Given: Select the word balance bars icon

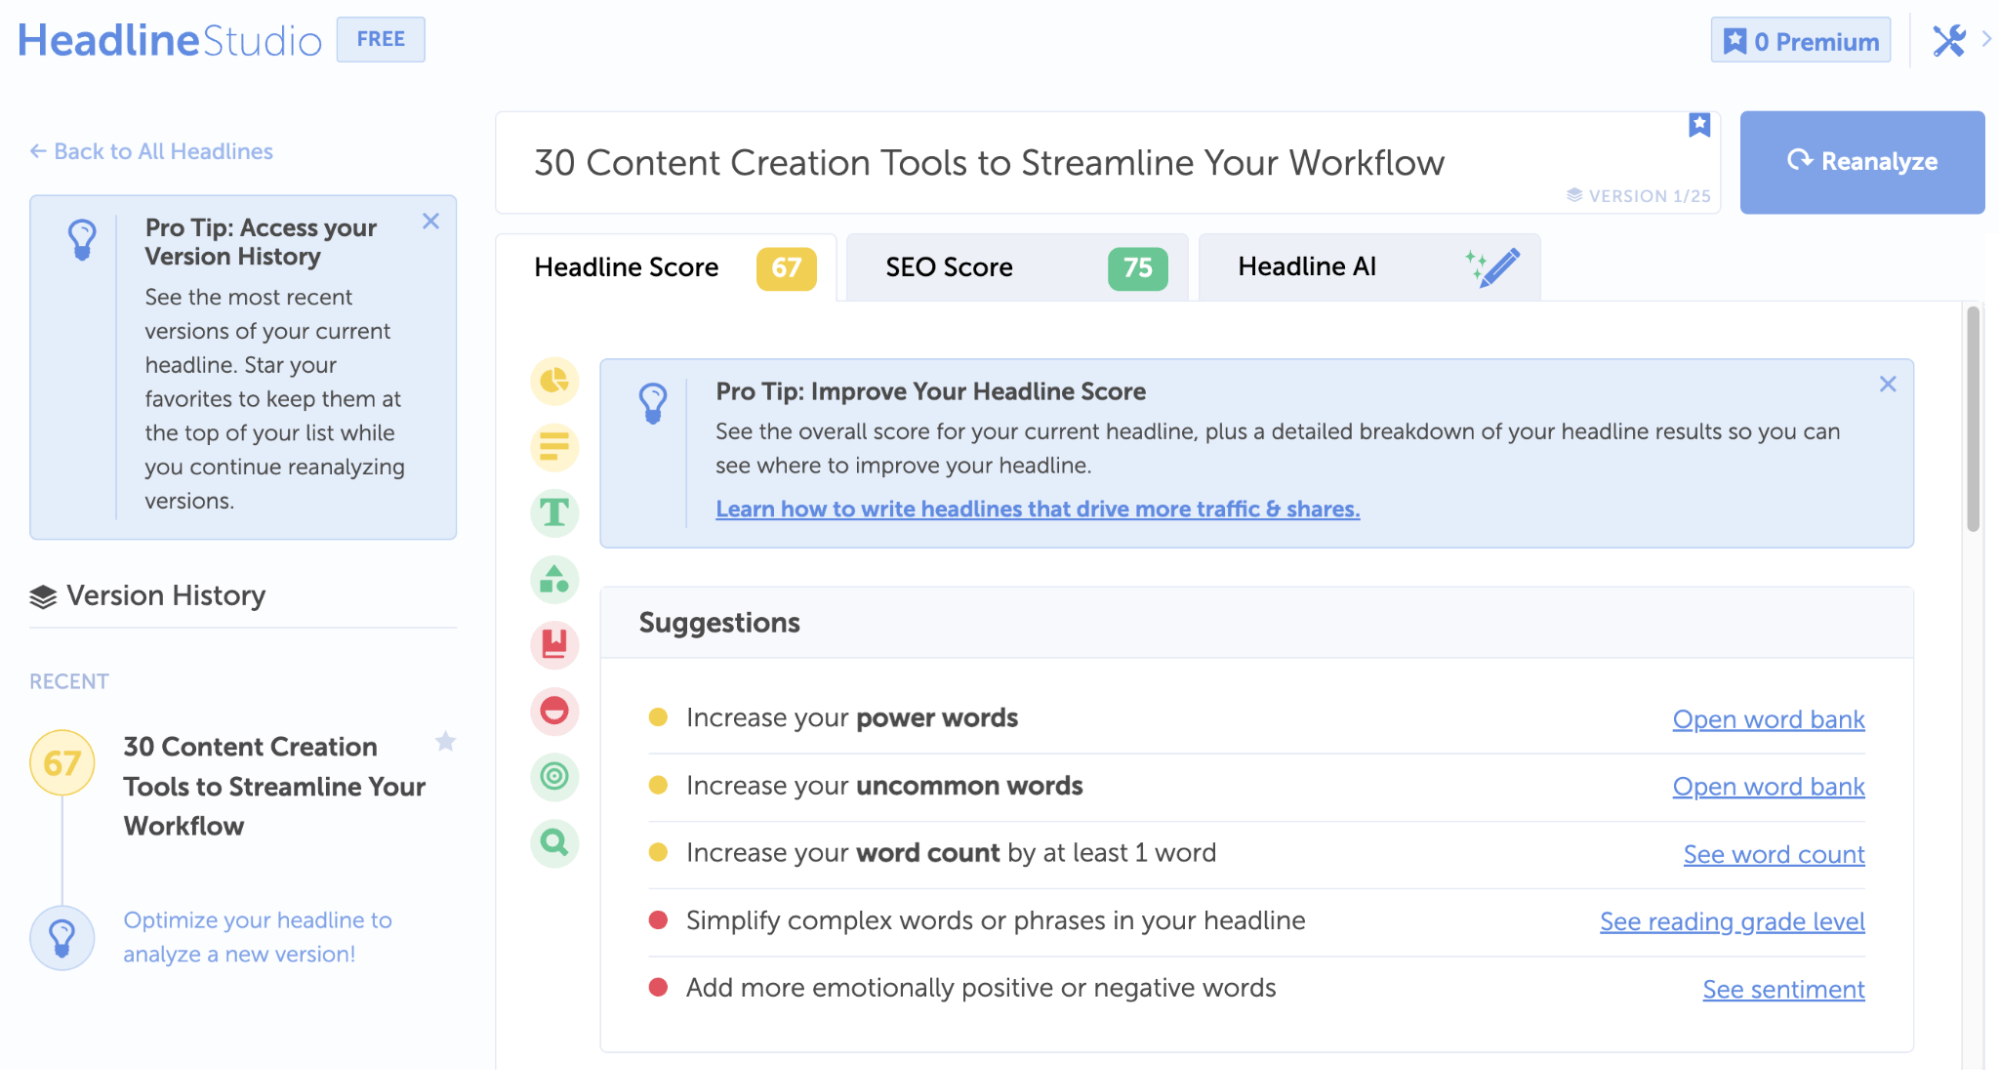Looking at the screenshot, I should coord(555,446).
